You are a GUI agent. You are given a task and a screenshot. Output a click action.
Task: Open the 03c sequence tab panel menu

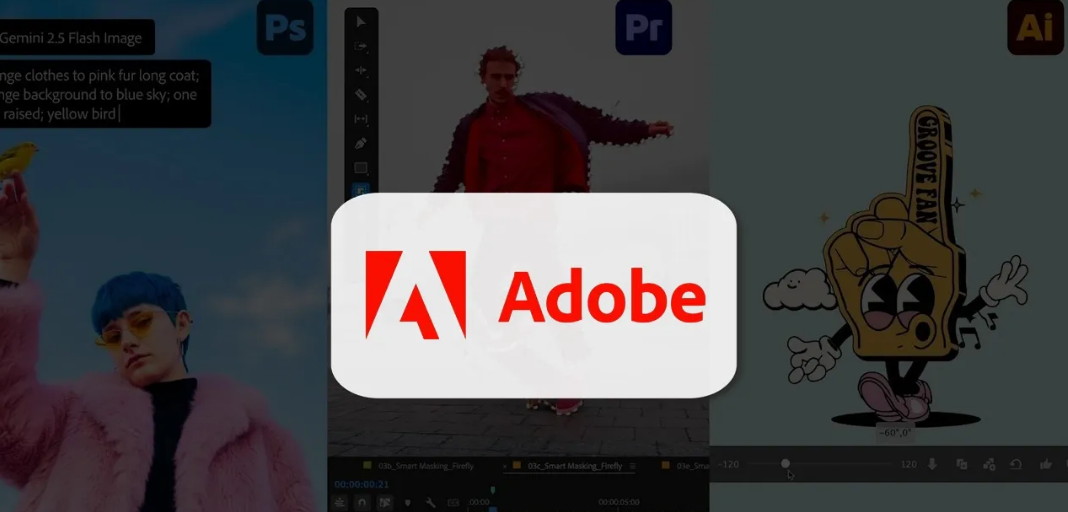633,466
